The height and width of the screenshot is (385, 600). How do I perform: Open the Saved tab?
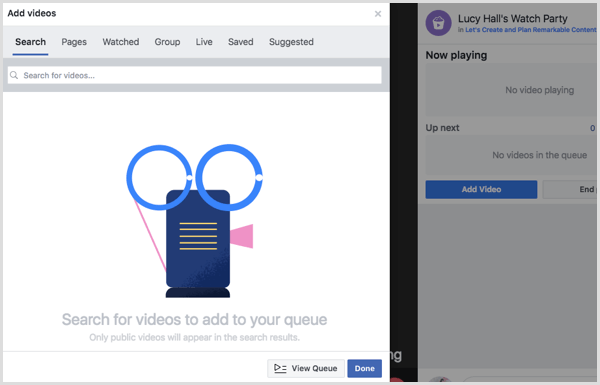[x=240, y=42]
